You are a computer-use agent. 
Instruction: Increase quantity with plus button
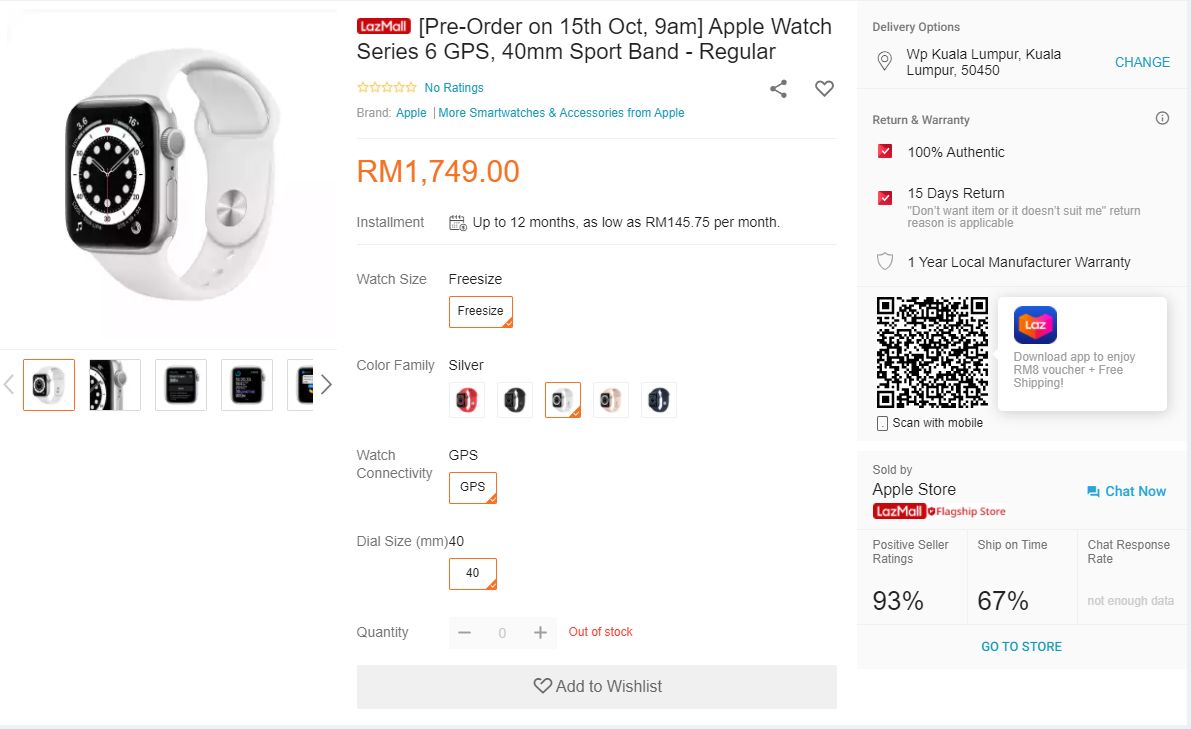pyautogui.click(x=540, y=632)
